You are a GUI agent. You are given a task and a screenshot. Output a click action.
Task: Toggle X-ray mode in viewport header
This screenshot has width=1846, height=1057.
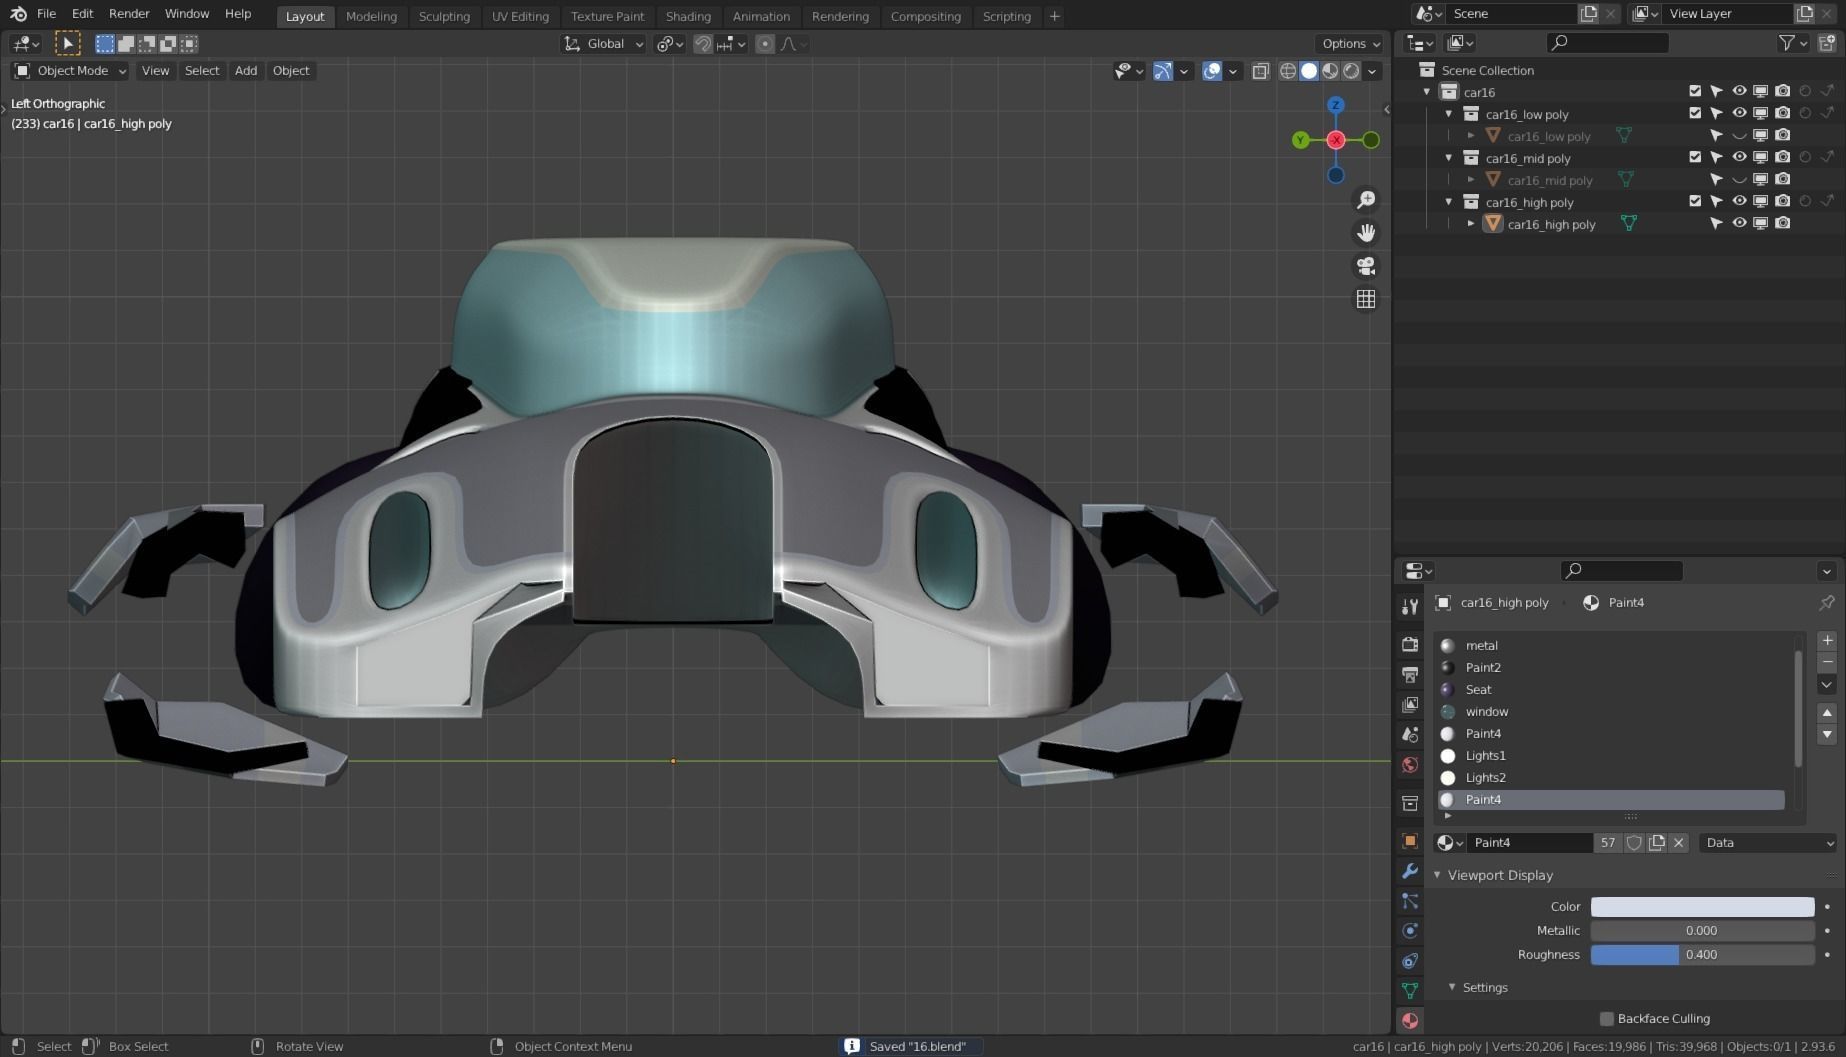click(1260, 71)
